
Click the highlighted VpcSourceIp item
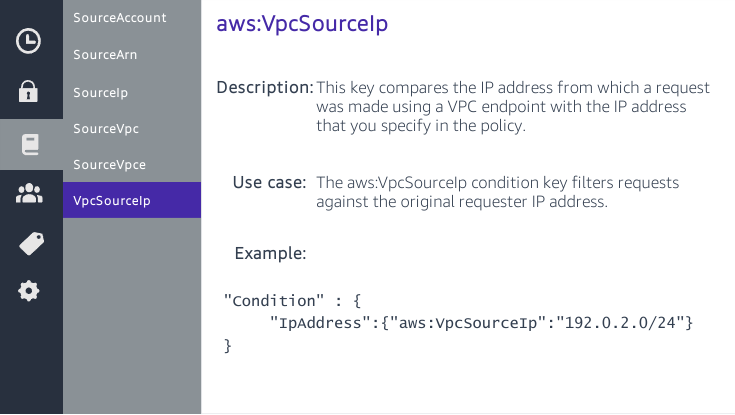tap(112, 200)
